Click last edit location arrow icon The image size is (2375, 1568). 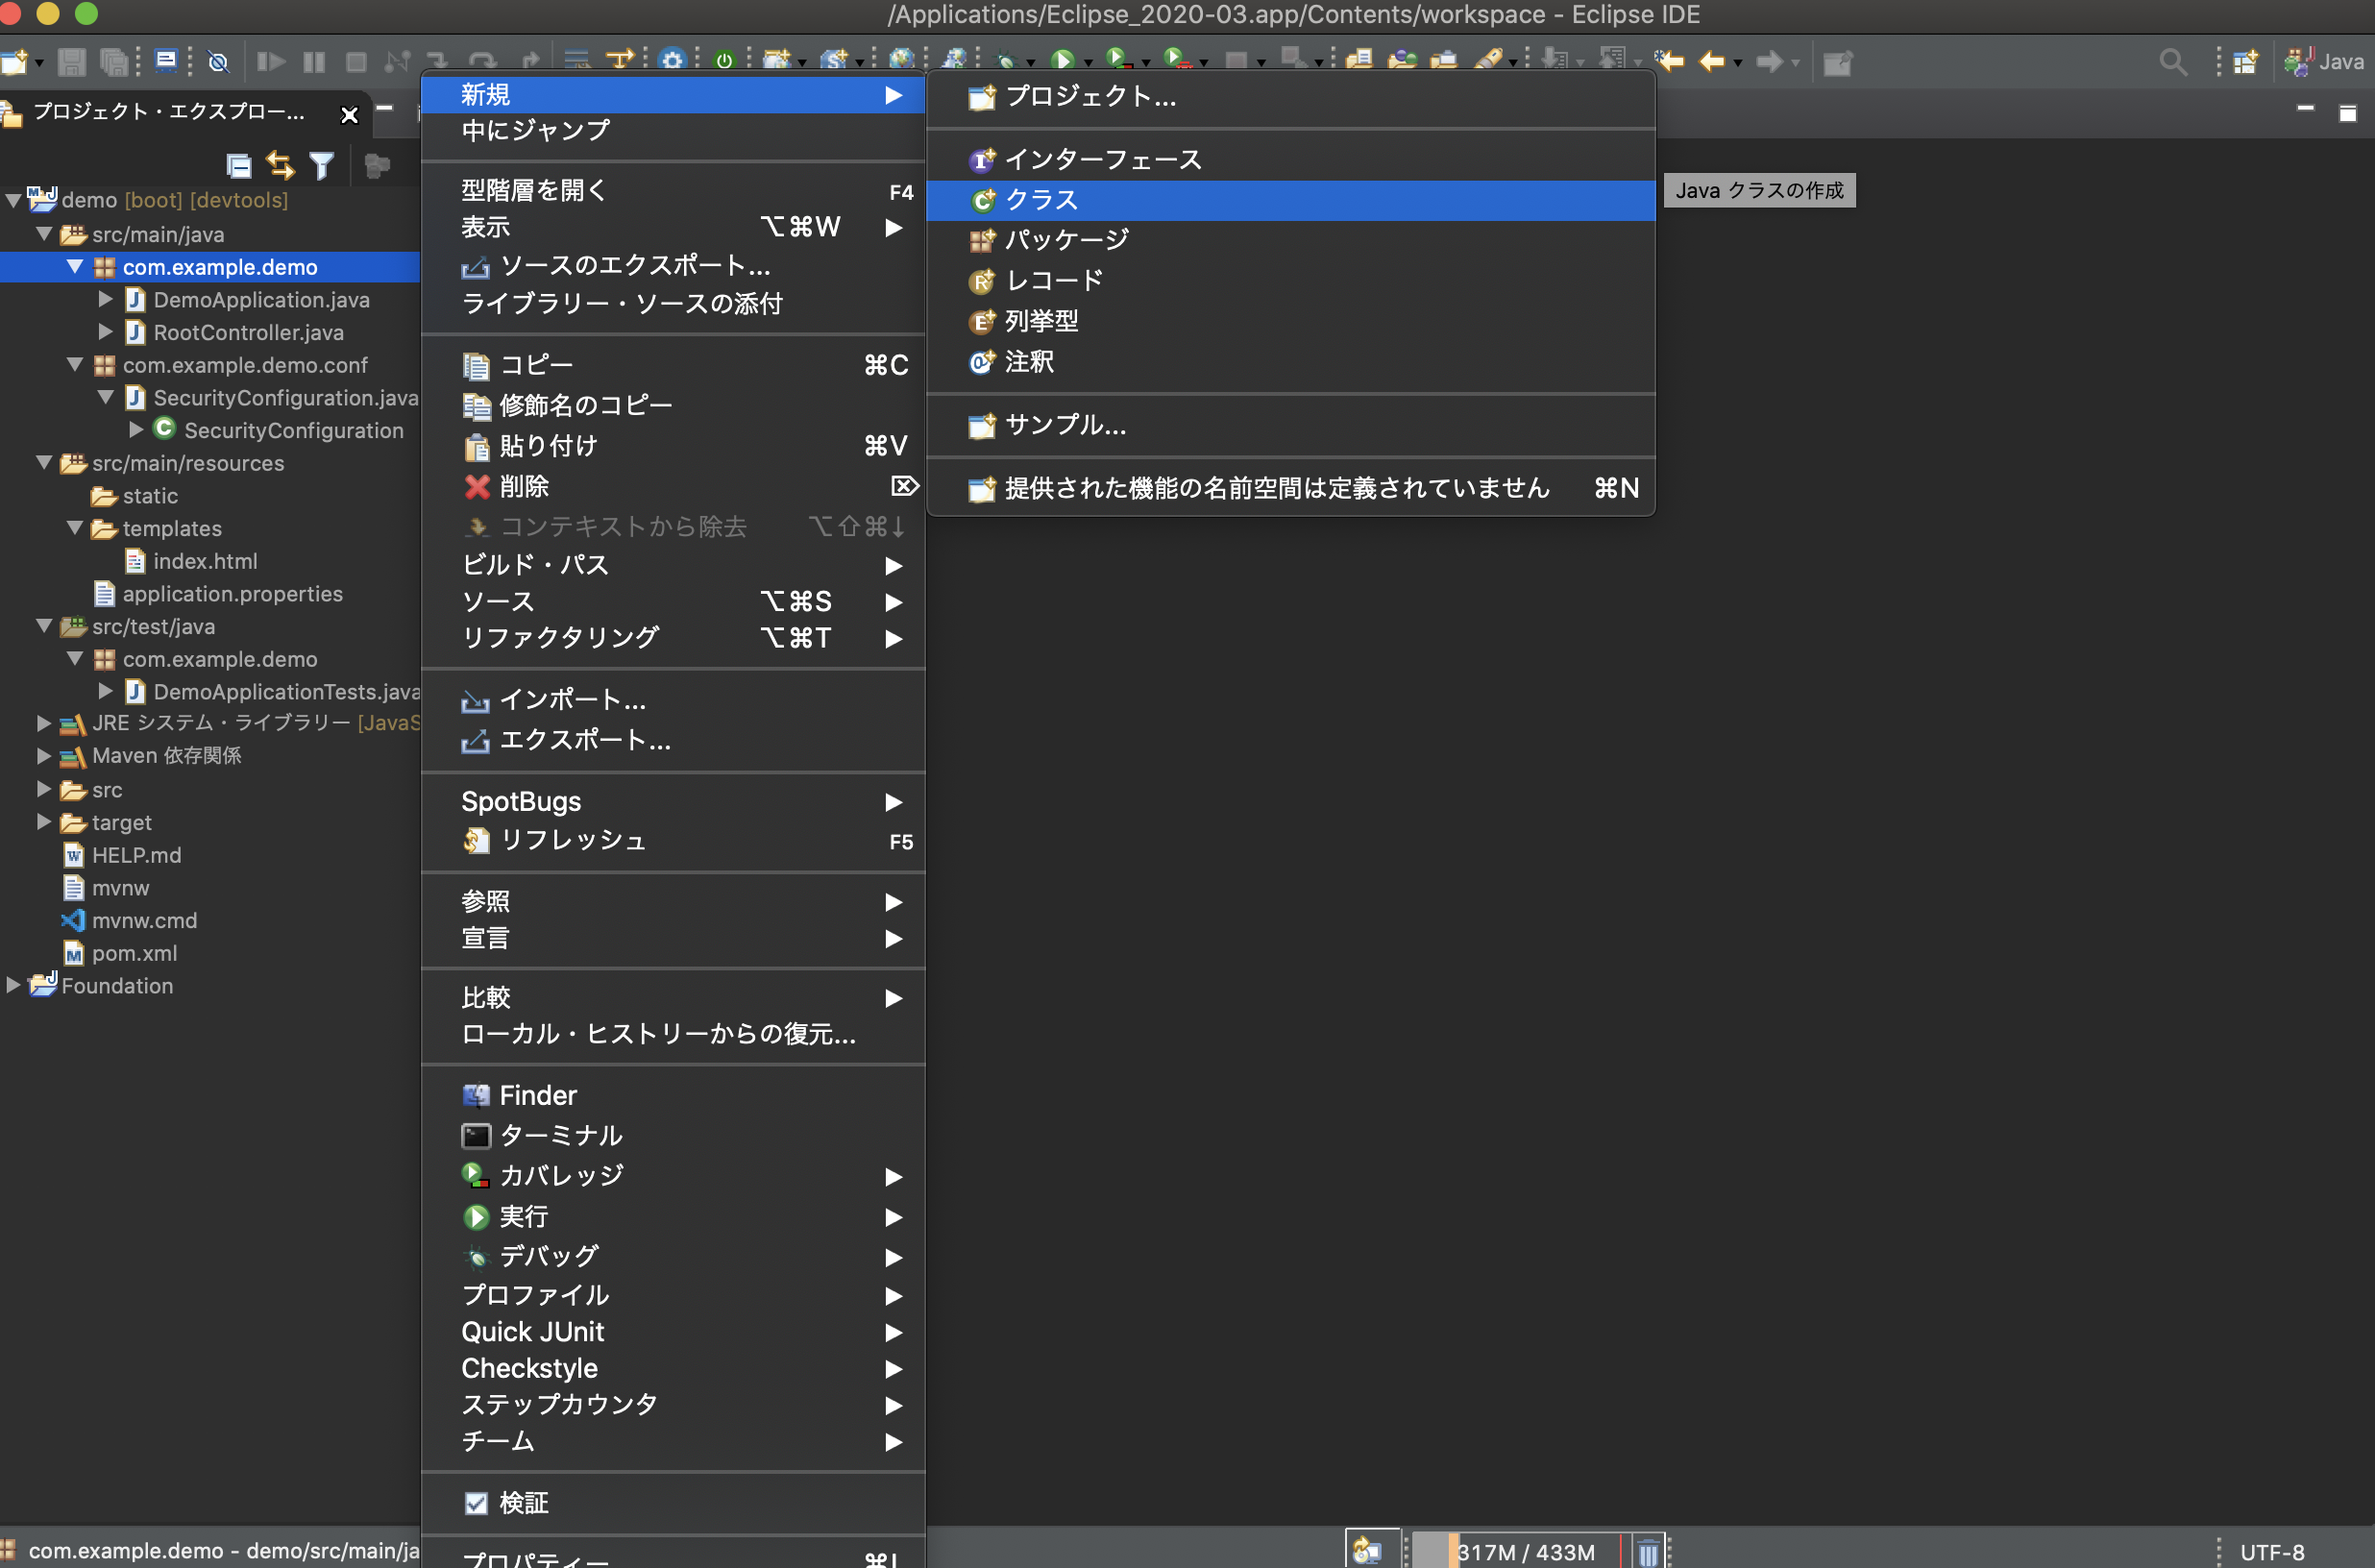click(x=1668, y=62)
